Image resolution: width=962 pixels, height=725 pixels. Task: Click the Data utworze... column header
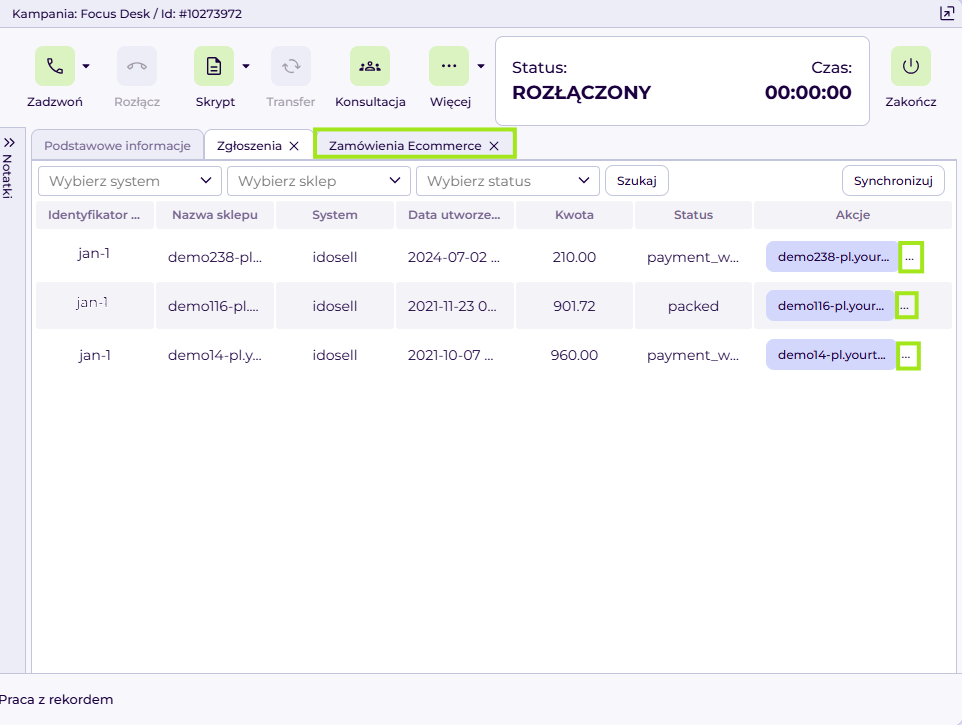455,215
